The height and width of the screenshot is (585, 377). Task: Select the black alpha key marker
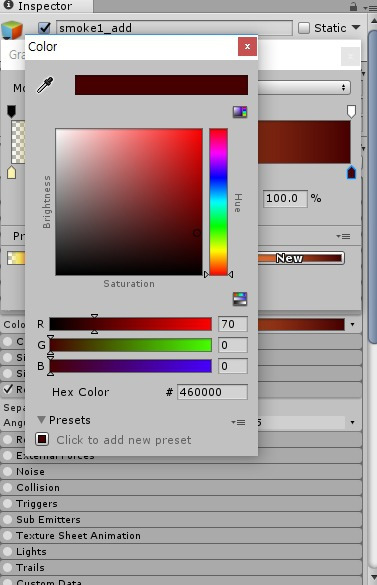click(12, 111)
